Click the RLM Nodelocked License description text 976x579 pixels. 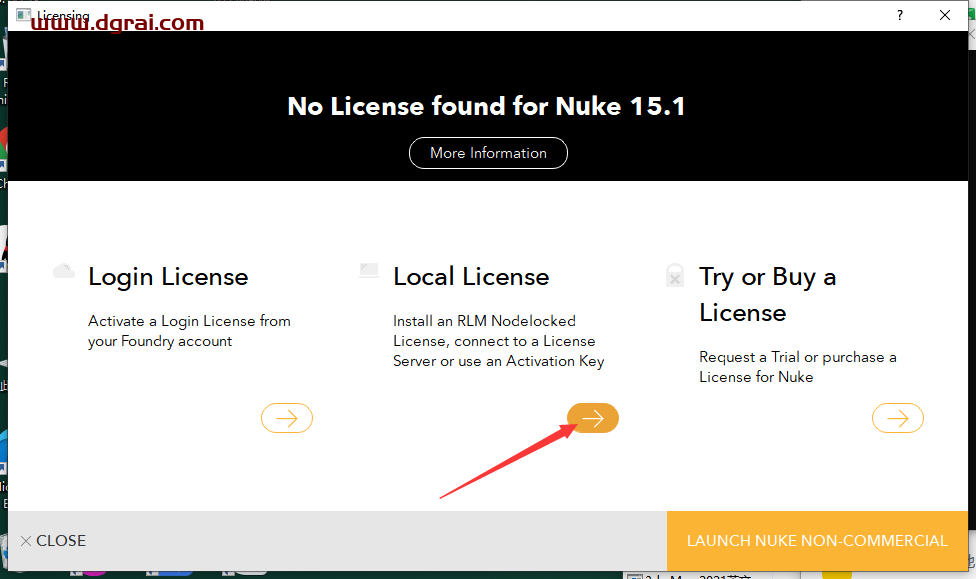pos(498,341)
